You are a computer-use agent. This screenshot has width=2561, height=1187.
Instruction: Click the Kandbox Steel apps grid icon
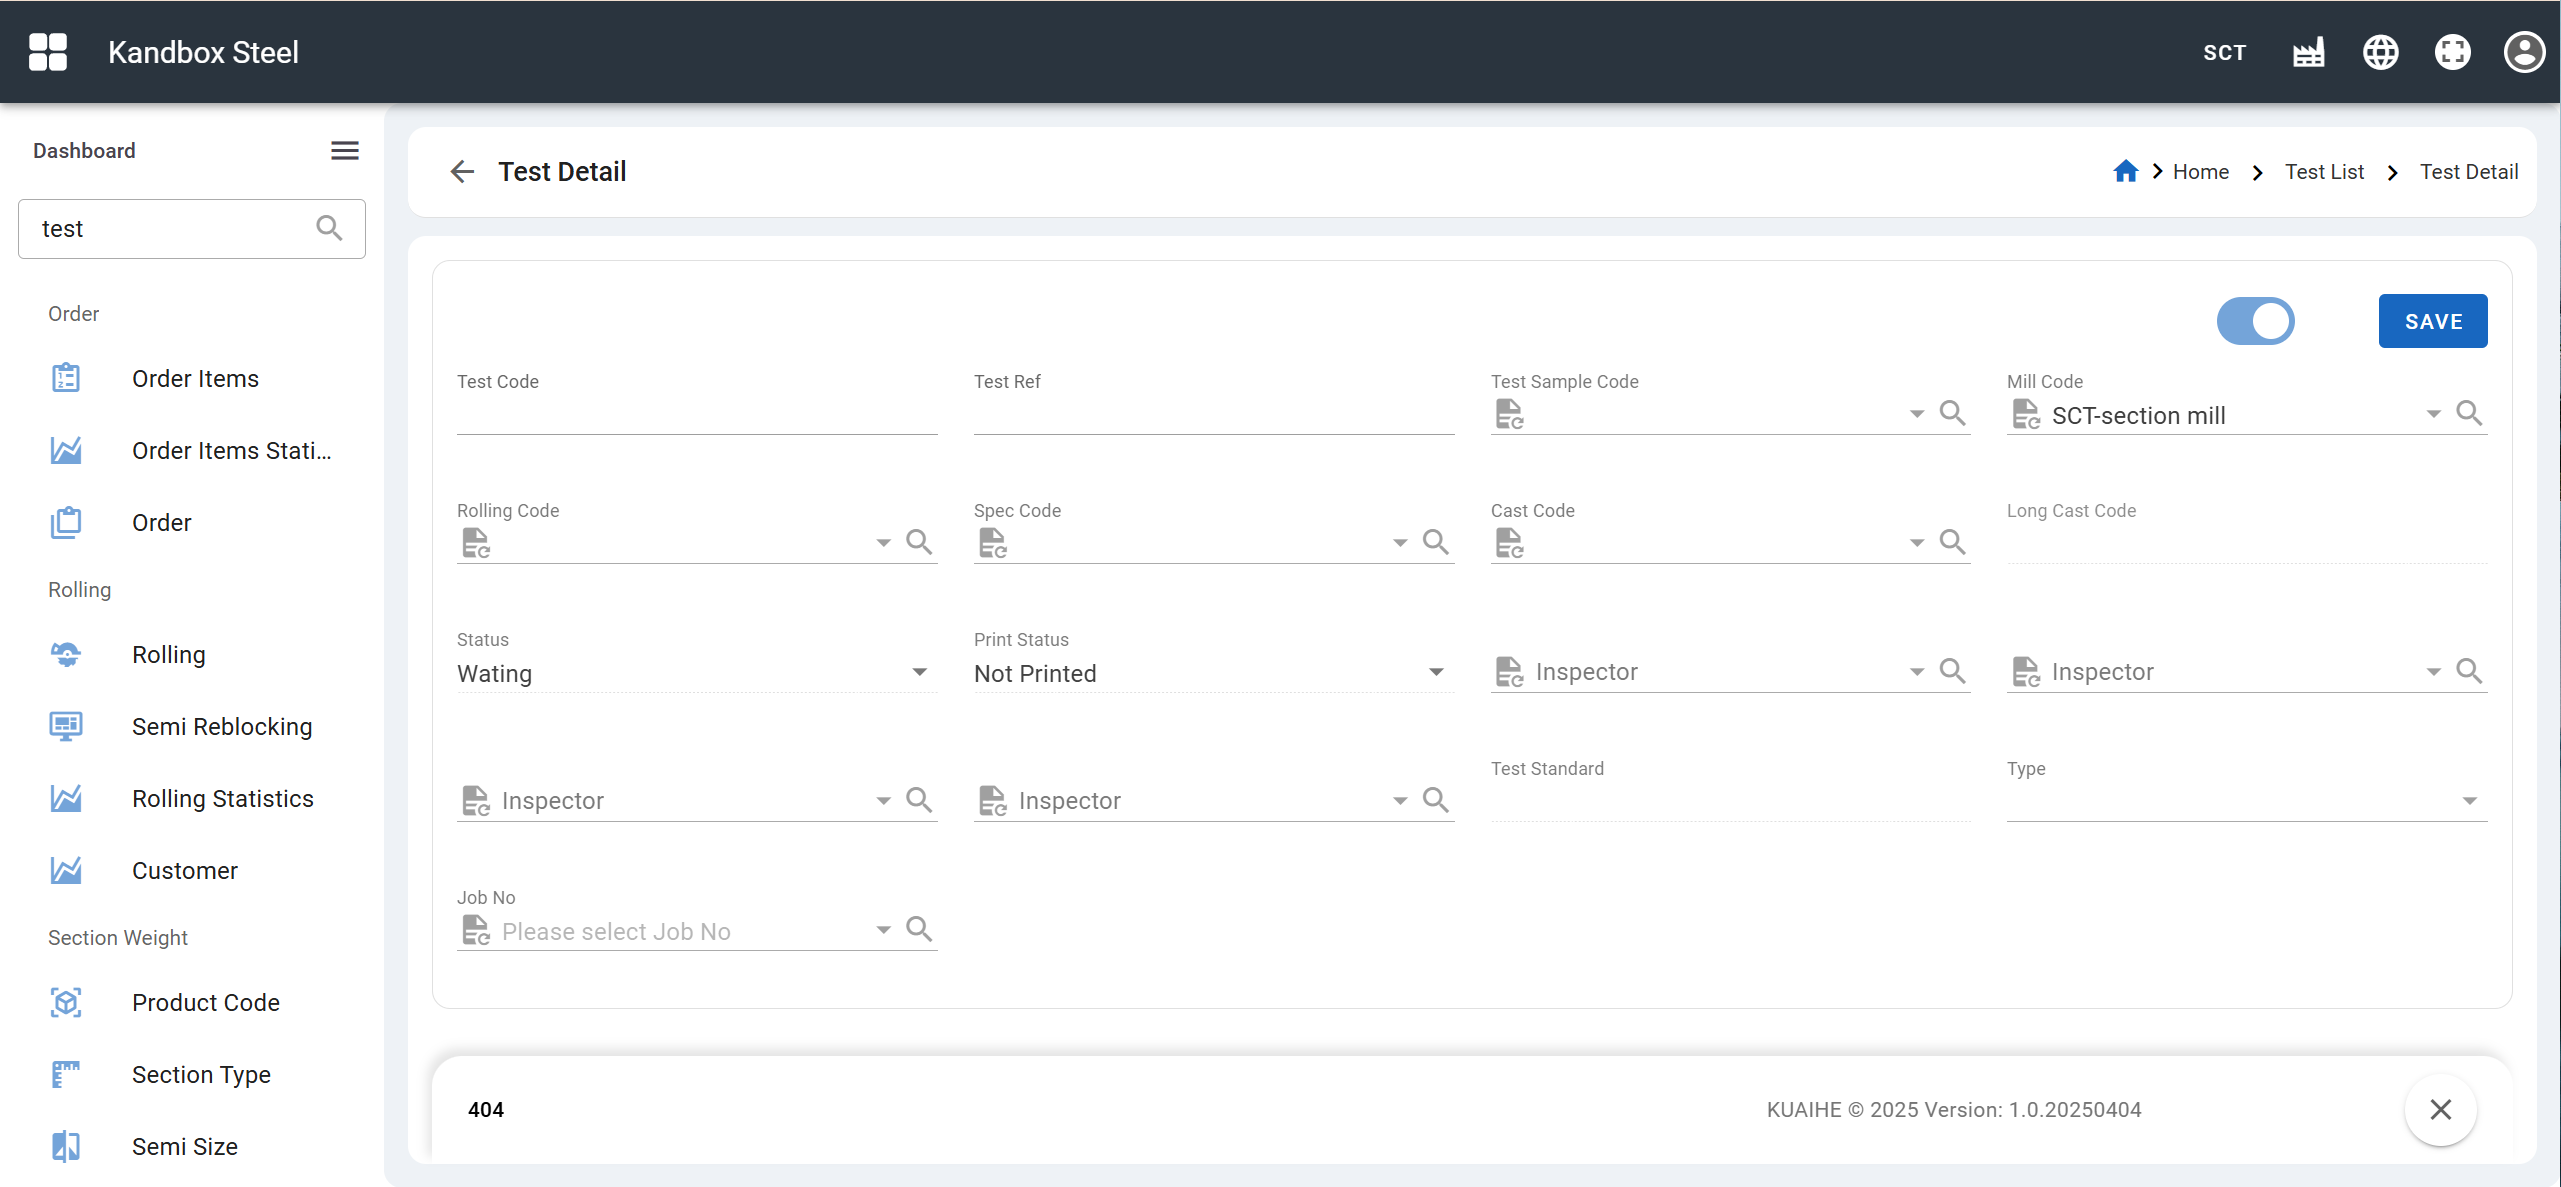48,52
